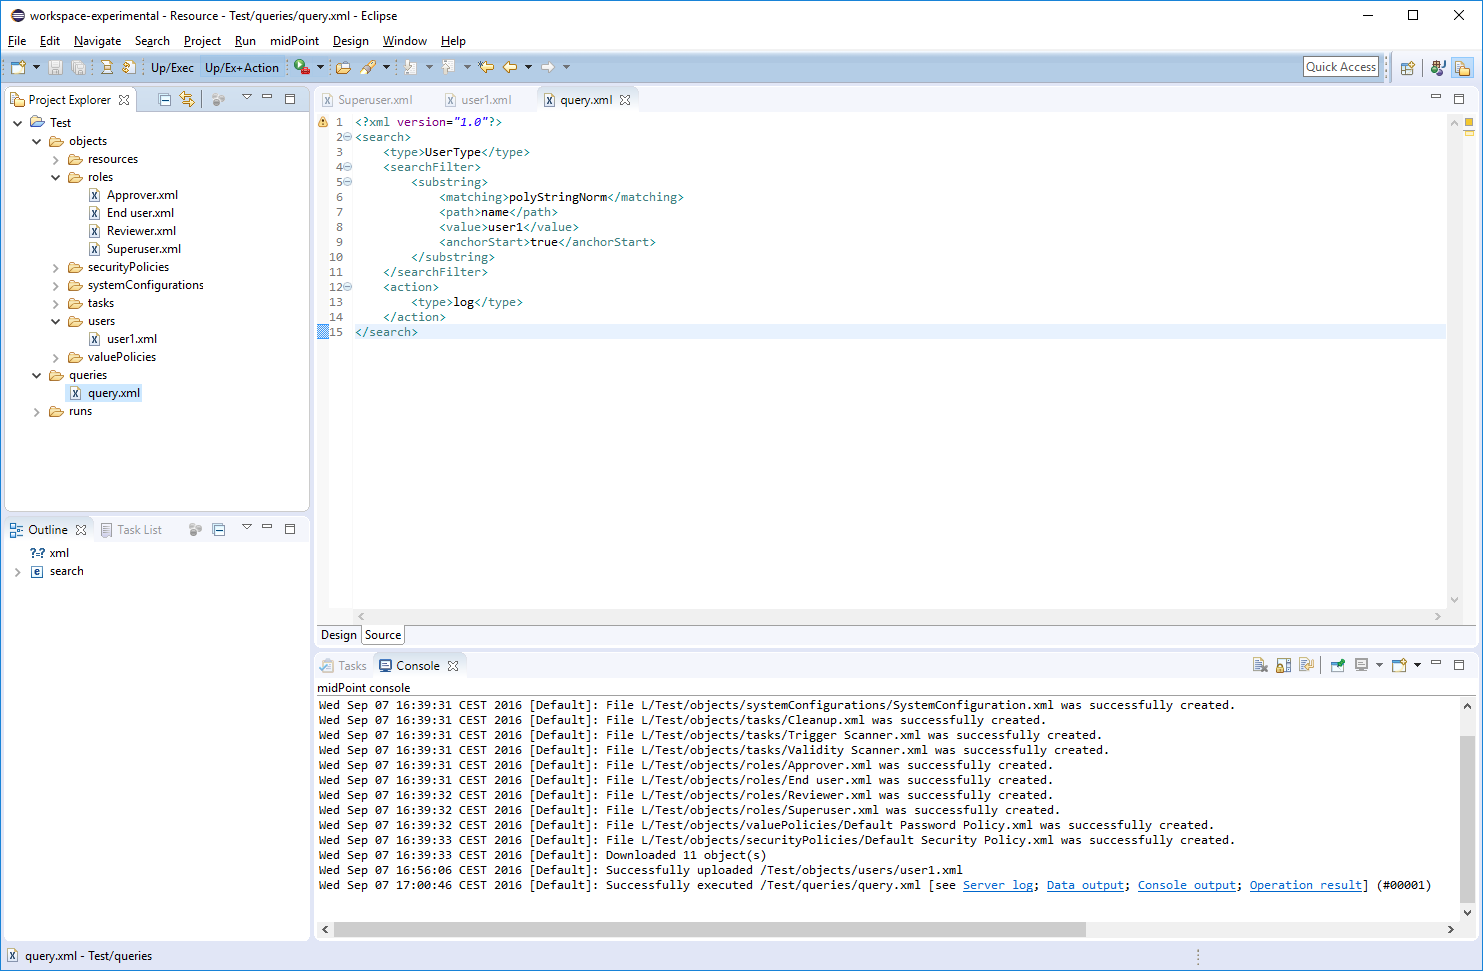Click the Last Edit Location icon
The height and width of the screenshot is (971, 1483).
[486, 67]
